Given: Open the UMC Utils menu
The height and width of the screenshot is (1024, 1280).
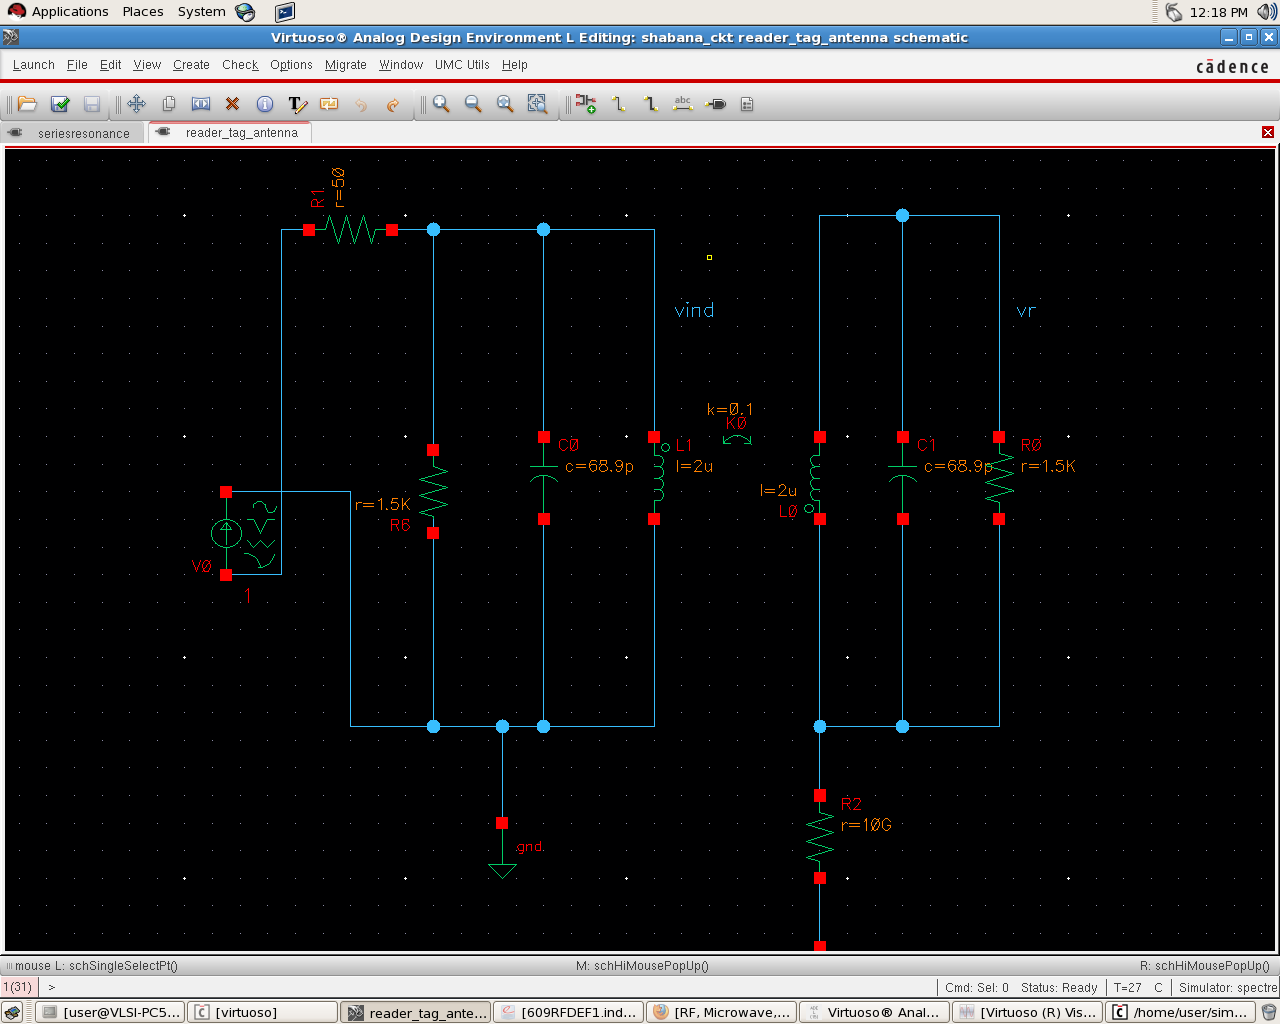Looking at the screenshot, I should click(462, 65).
